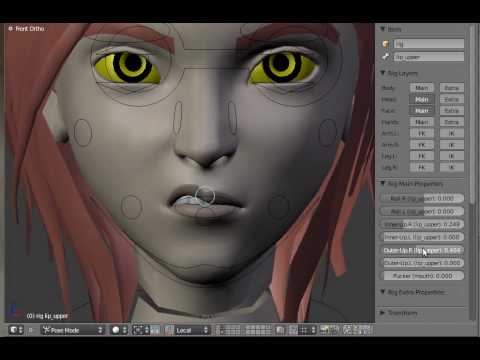
Task: Click the lip_upper bone name field
Action: click(x=429, y=57)
